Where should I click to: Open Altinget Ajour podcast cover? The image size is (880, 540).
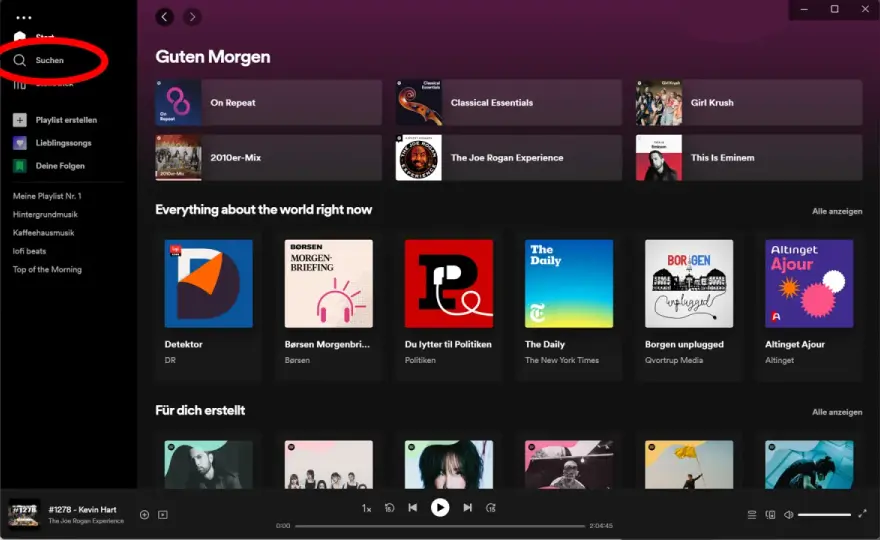tap(809, 283)
